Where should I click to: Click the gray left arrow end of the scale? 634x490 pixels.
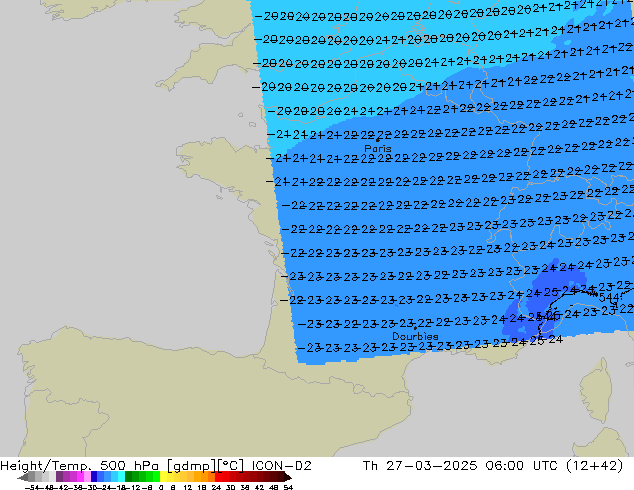pyautogui.click(x=22, y=477)
